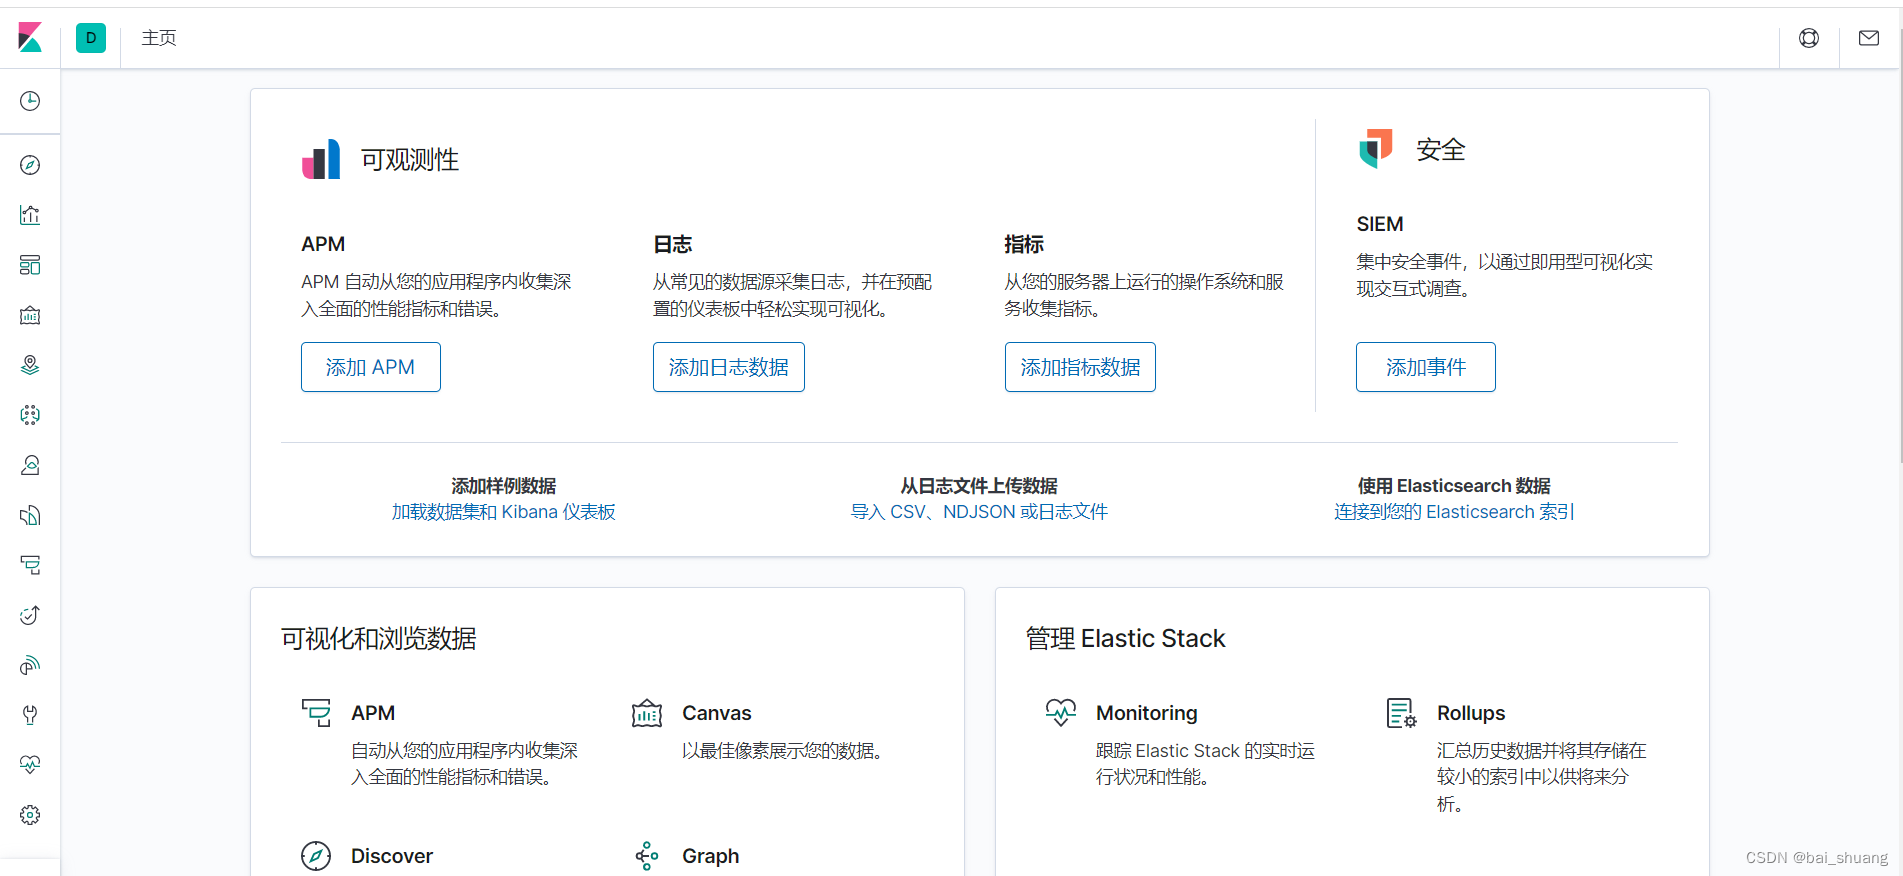Open the Monitoring card title

(x=1147, y=713)
